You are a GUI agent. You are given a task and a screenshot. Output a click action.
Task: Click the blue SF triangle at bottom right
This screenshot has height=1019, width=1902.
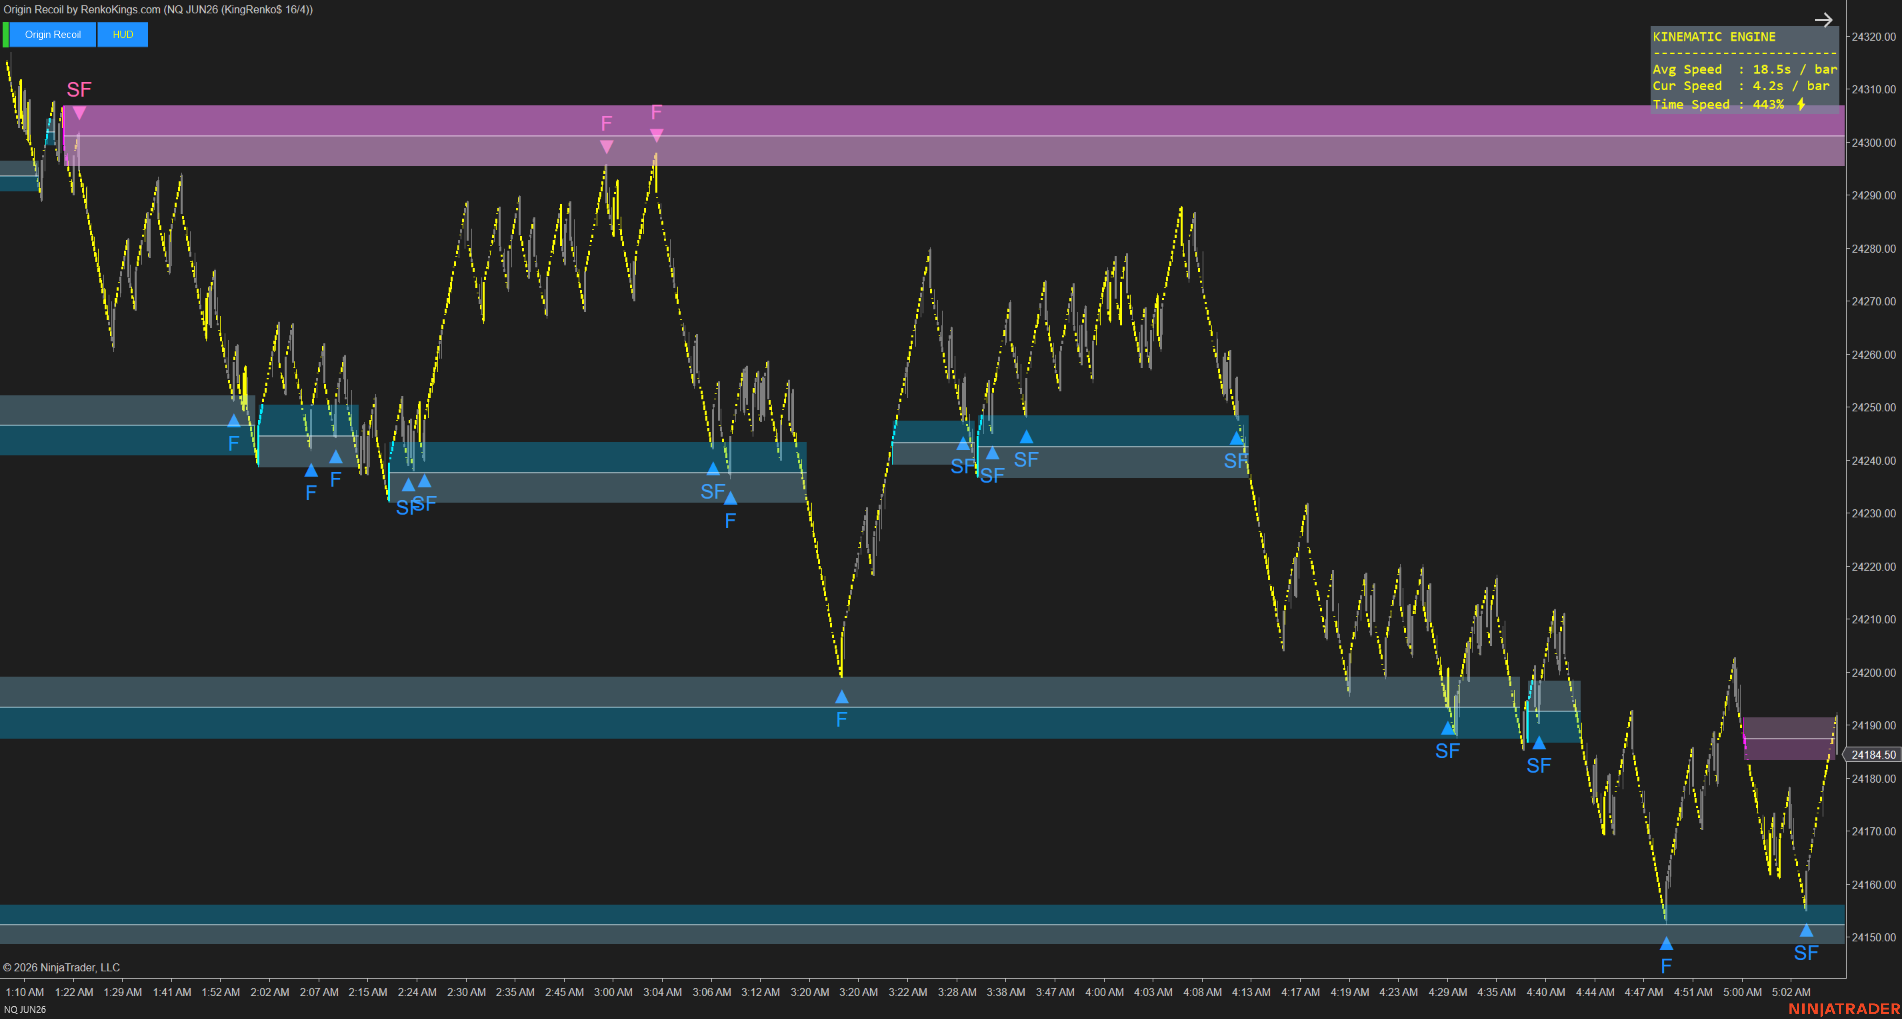click(x=1806, y=931)
